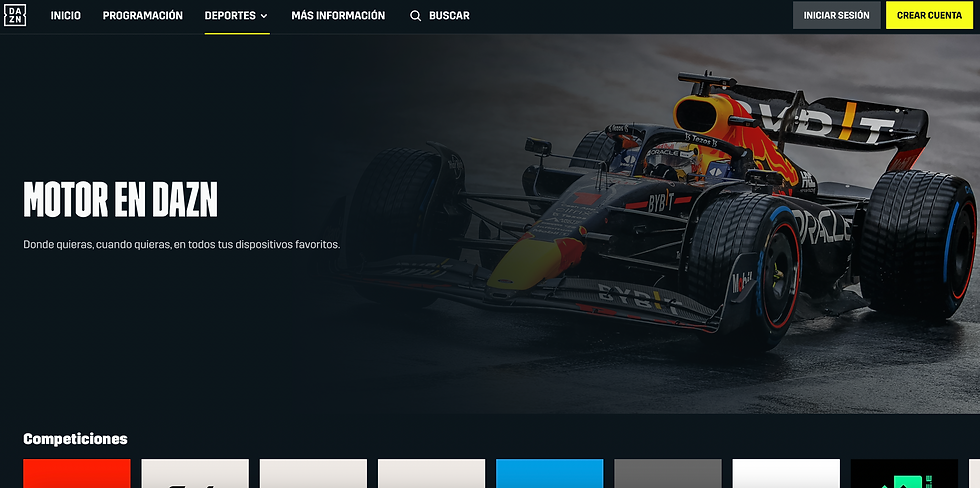Click the BUSCAR search label

tap(449, 16)
